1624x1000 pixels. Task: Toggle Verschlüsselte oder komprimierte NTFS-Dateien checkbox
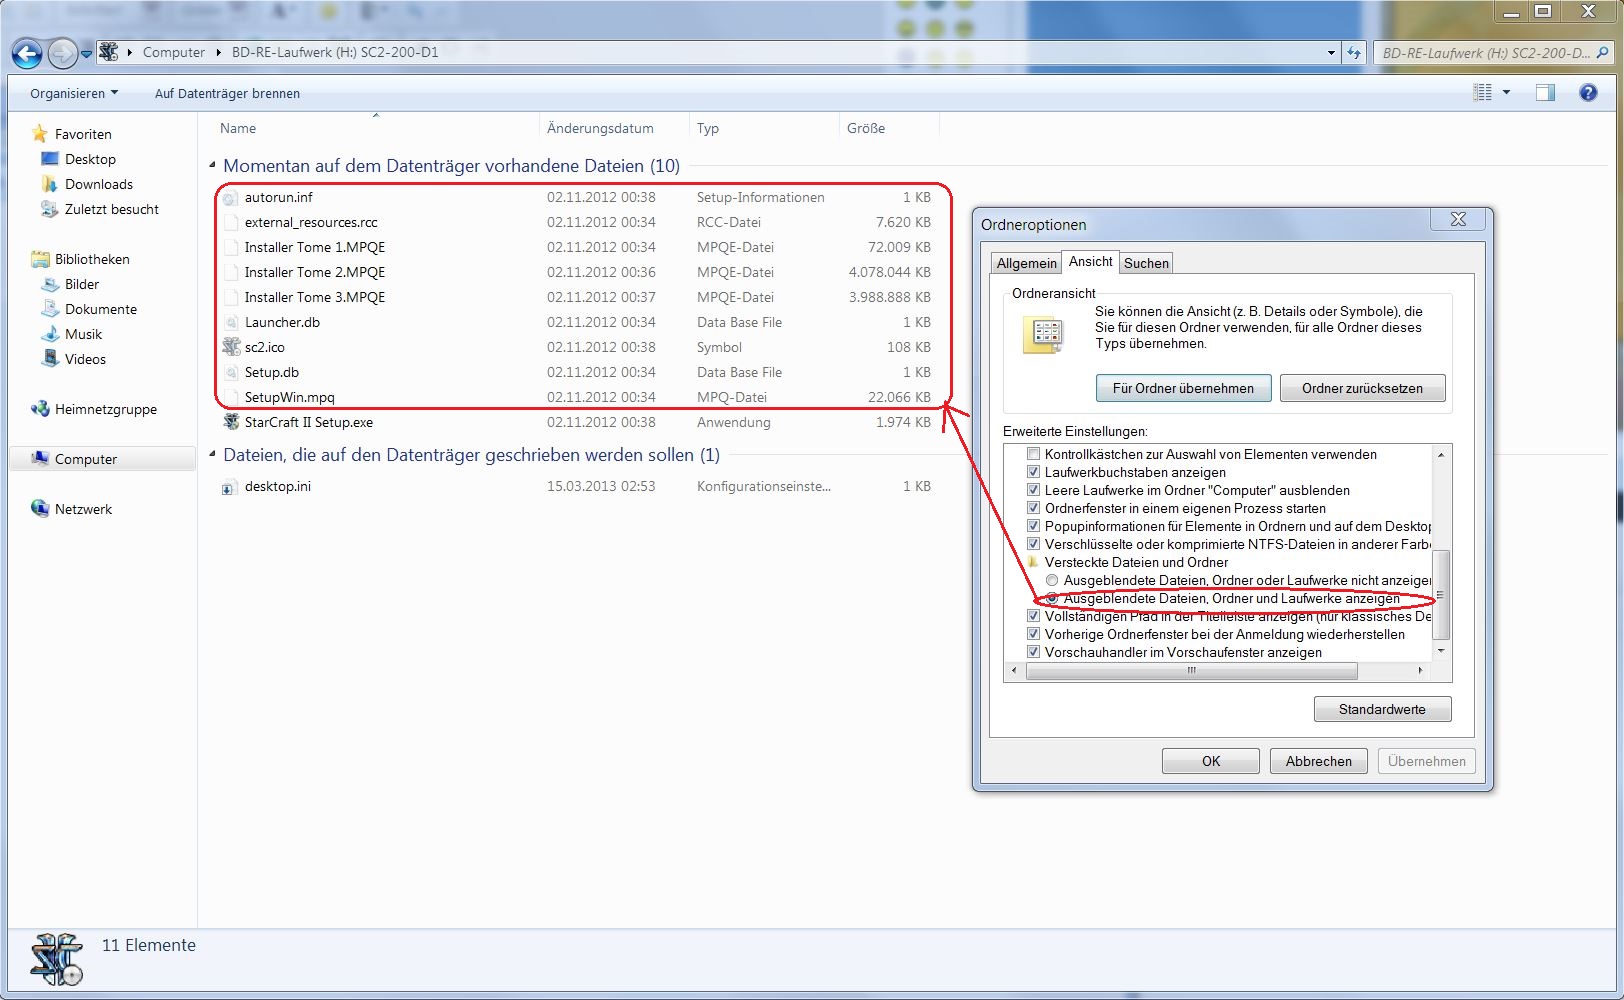1034,544
